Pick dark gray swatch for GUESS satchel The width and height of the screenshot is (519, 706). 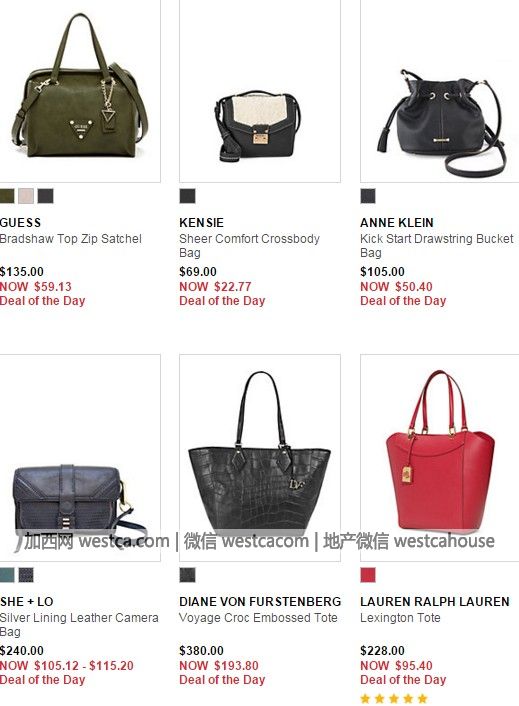click(45, 196)
